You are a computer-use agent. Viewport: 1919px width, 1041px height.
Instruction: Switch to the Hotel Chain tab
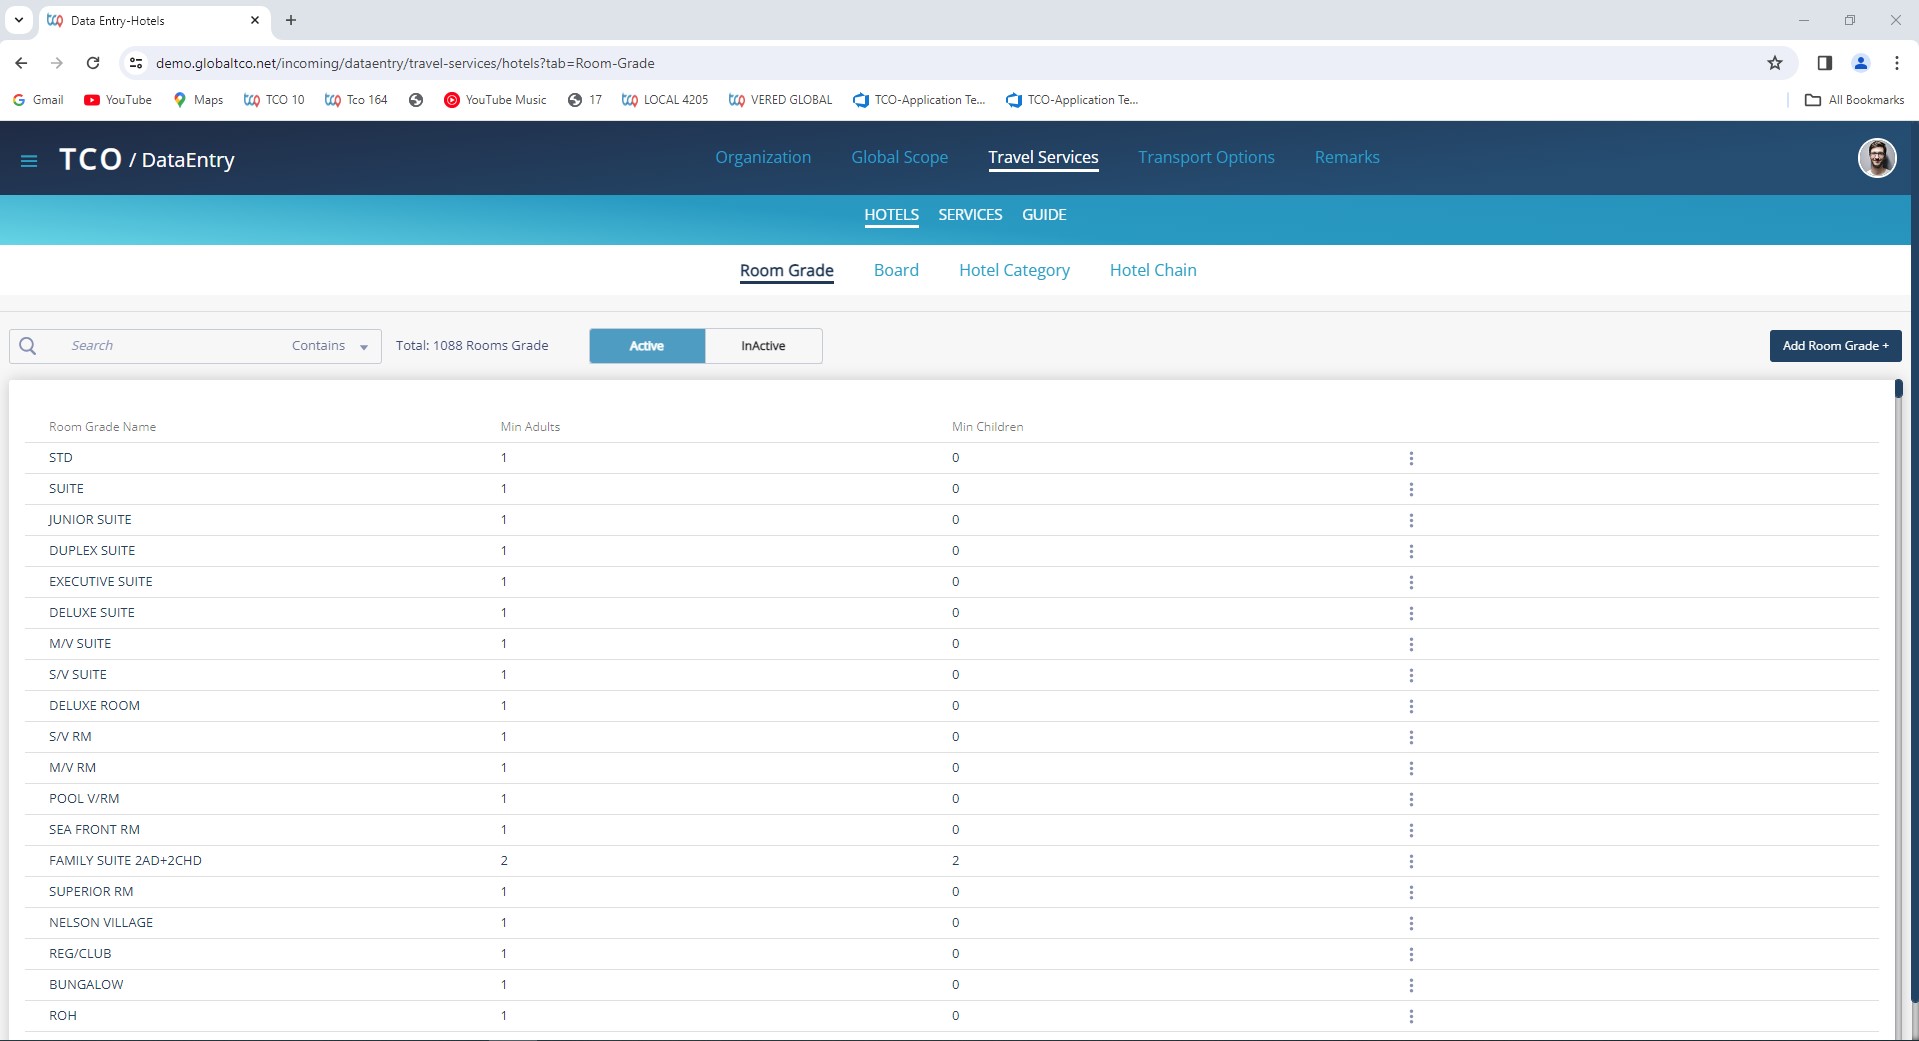point(1153,270)
